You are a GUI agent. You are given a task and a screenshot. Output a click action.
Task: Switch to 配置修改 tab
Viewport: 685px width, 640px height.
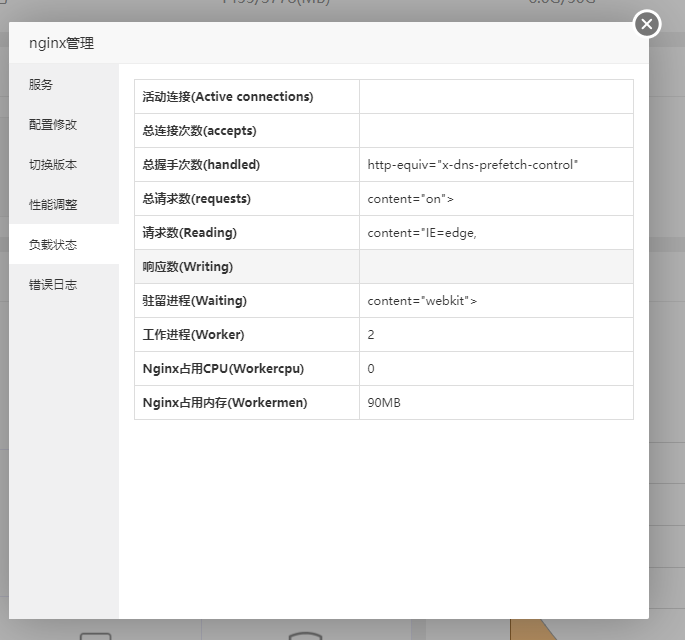pos(64,125)
